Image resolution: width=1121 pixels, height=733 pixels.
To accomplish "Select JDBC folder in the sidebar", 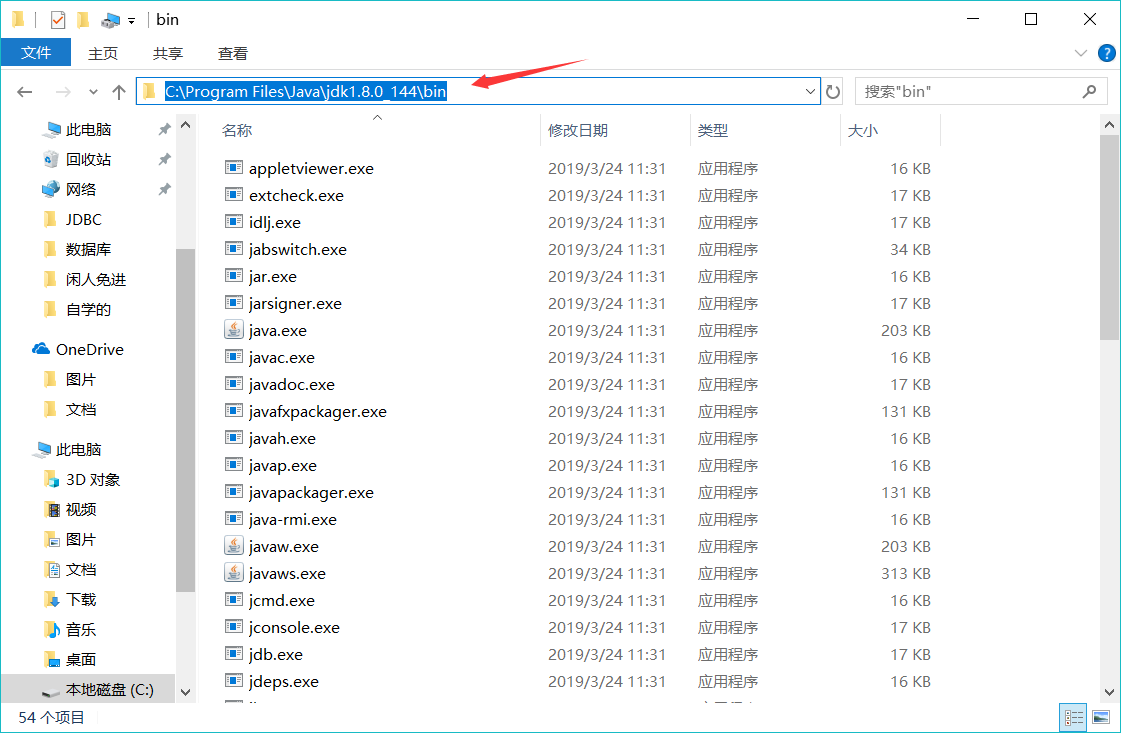I will coord(84,220).
